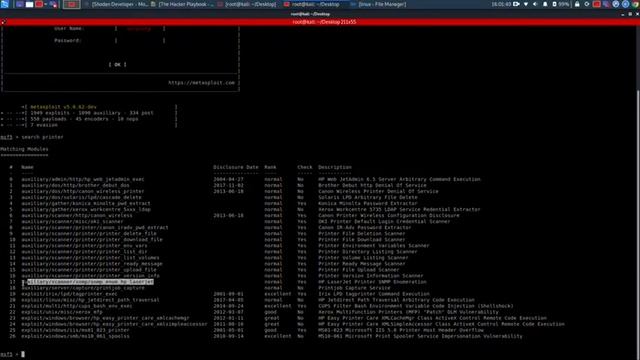Click module exploit/windows/smb/ms10_061_spoolss
Image resolution: width=640 pixels, height=360 pixels.
click(x=76, y=336)
